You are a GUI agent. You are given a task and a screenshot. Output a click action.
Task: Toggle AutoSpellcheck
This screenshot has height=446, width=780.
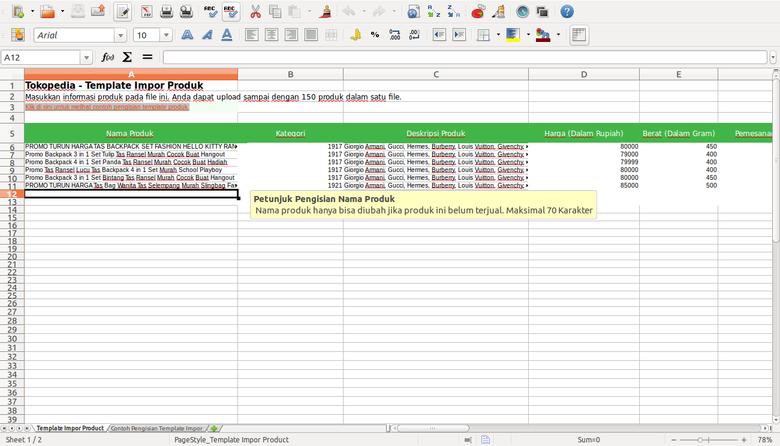click(230, 12)
